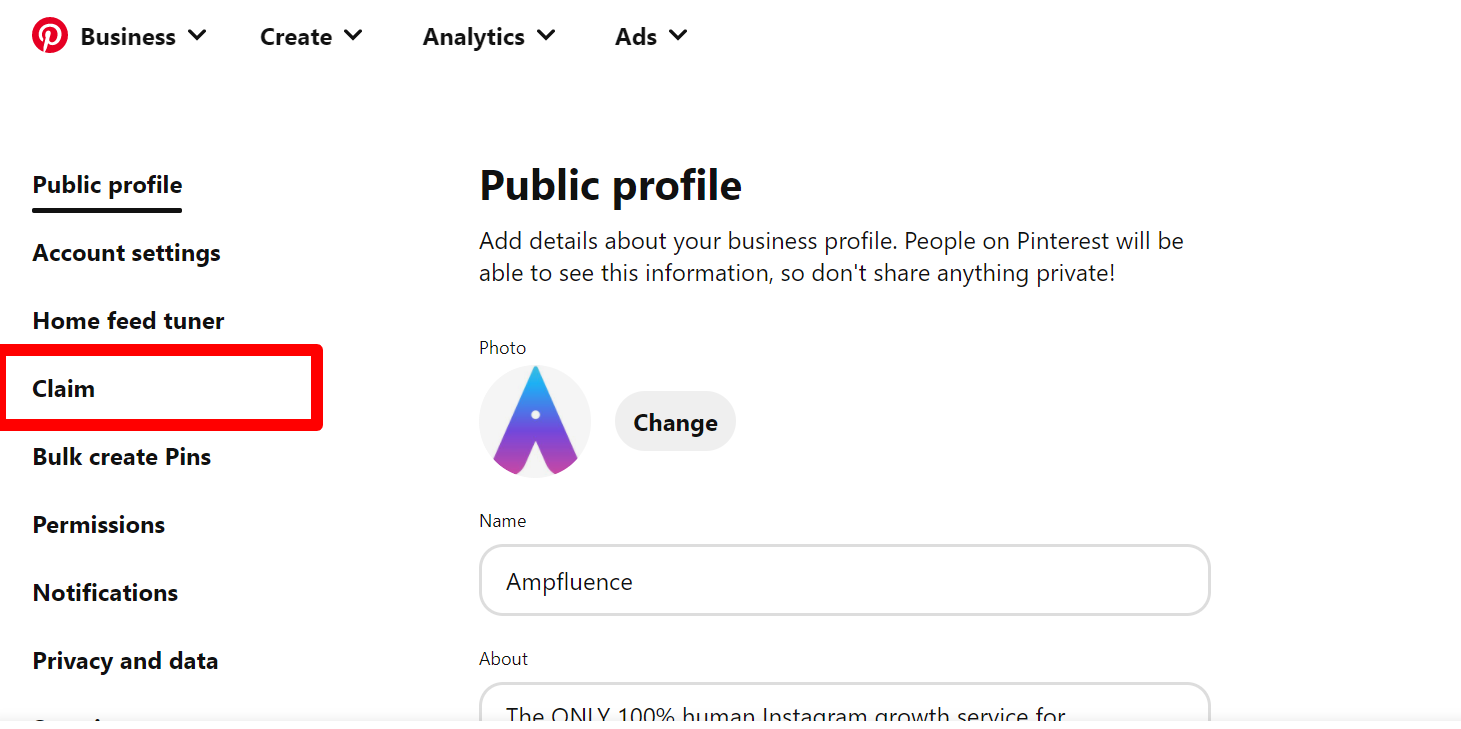1461x729 pixels.
Task: Expand the Analytics chevron arrow
Action: (x=546, y=36)
